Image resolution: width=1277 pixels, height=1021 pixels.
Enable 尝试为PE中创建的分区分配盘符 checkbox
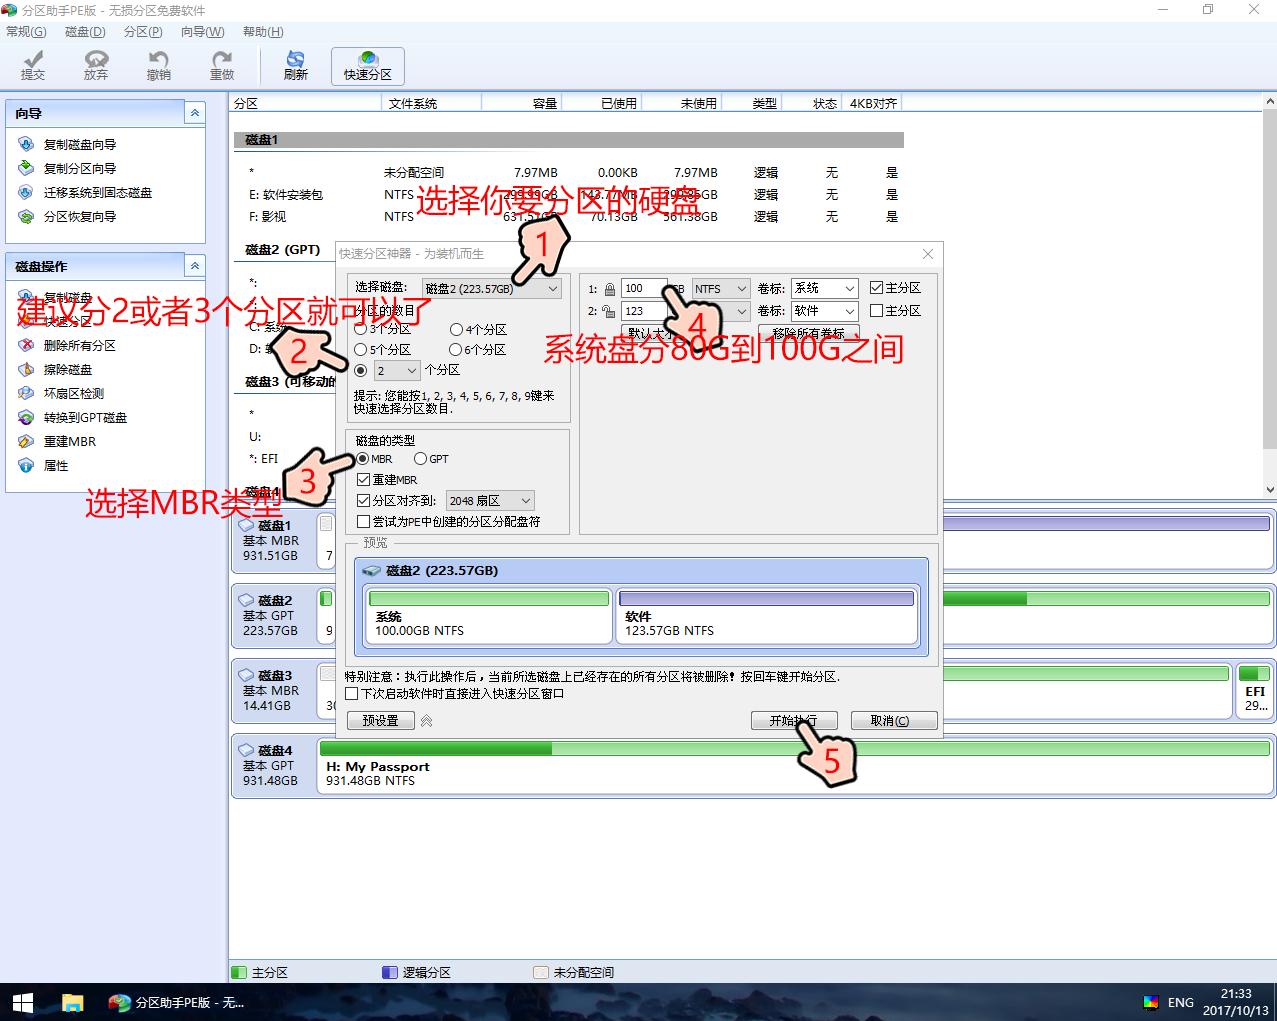364,522
